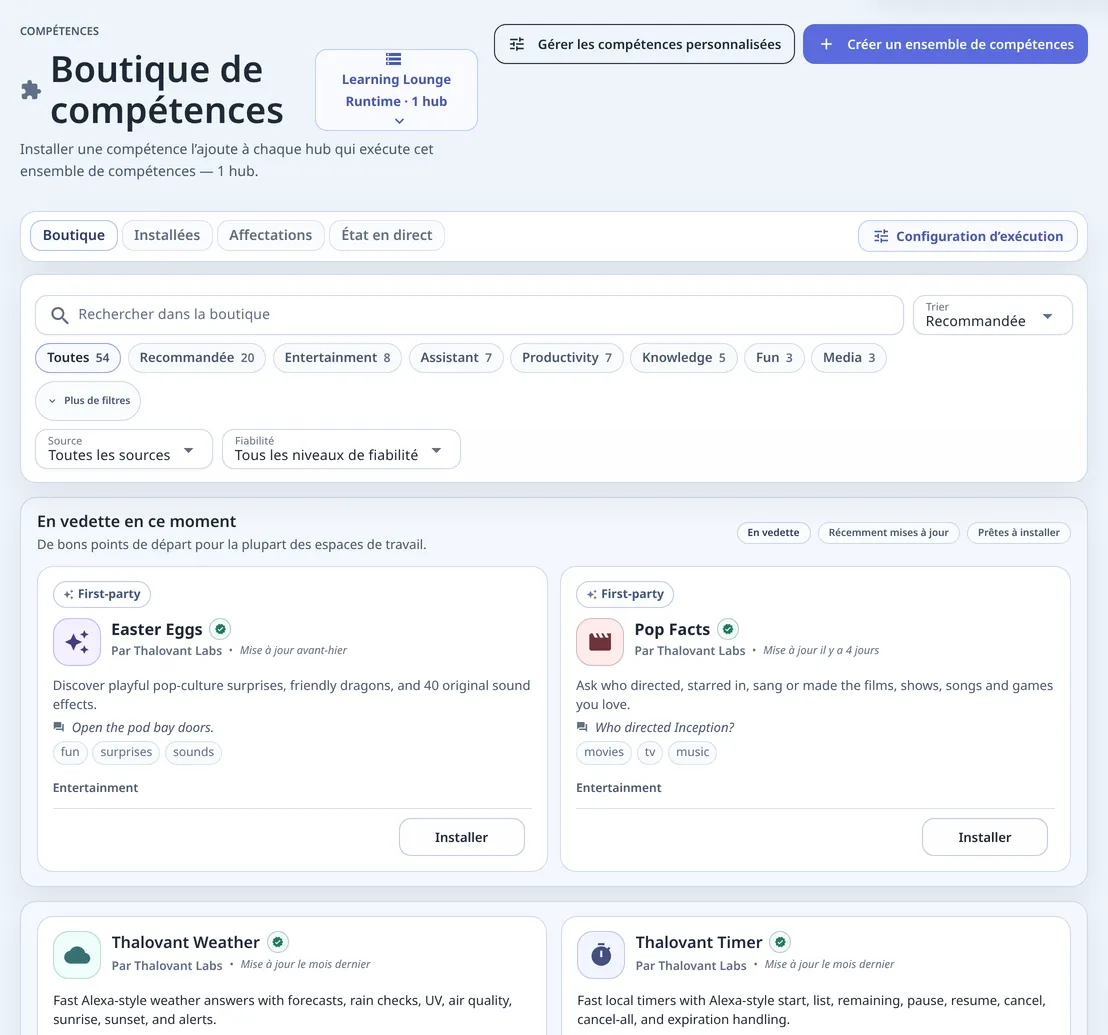1108x1035 pixels.
Task: Open Configuration d'exécution
Action: [967, 236]
